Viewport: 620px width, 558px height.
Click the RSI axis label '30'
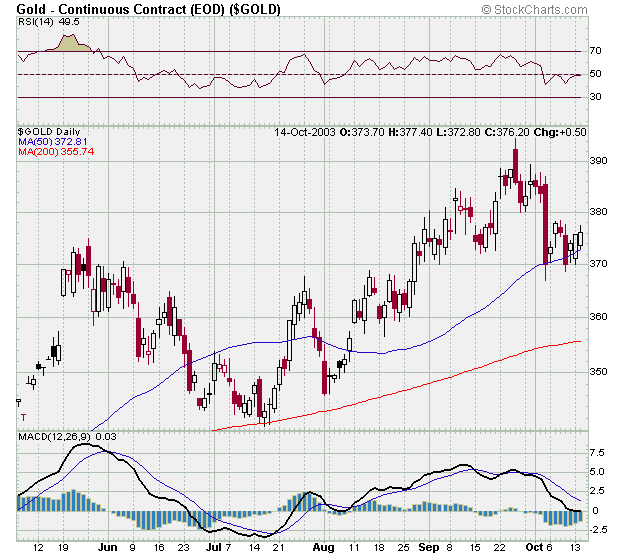pos(595,96)
